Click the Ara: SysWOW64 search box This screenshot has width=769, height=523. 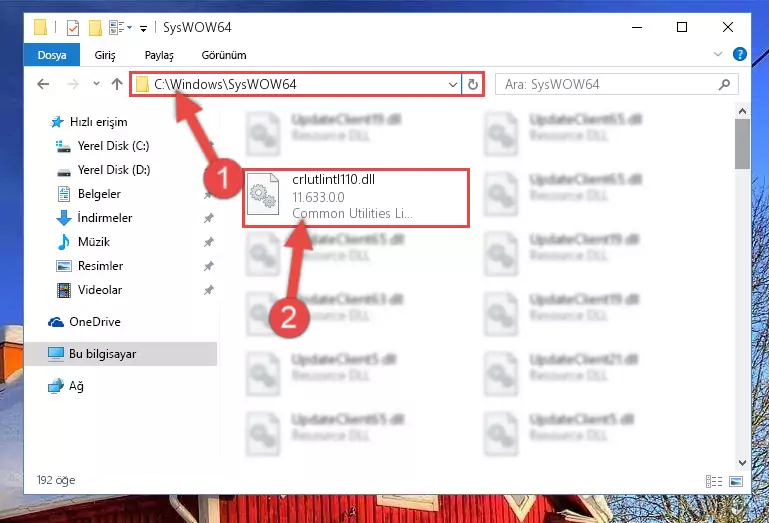click(x=616, y=84)
